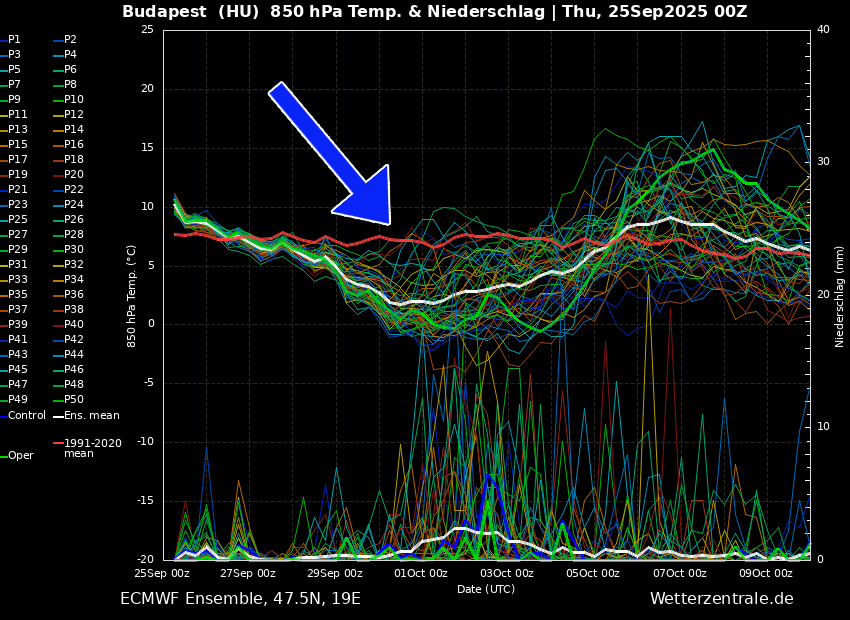Select the P1 legend entry
The height and width of the screenshot is (620, 850).
[x=14, y=40]
